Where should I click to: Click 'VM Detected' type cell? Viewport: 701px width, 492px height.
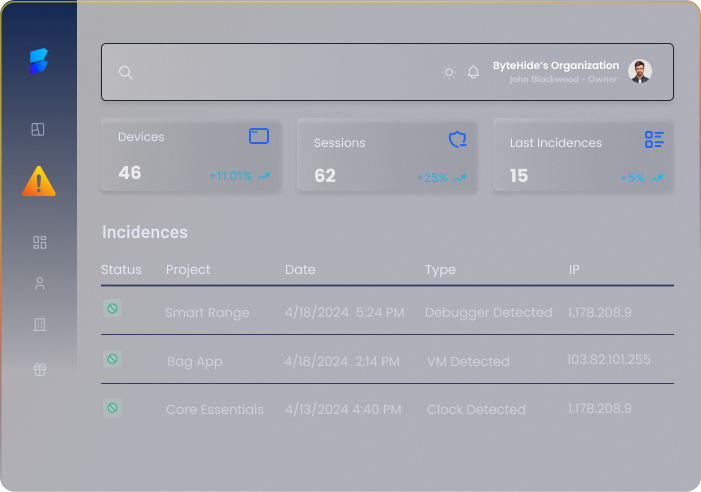(468, 361)
